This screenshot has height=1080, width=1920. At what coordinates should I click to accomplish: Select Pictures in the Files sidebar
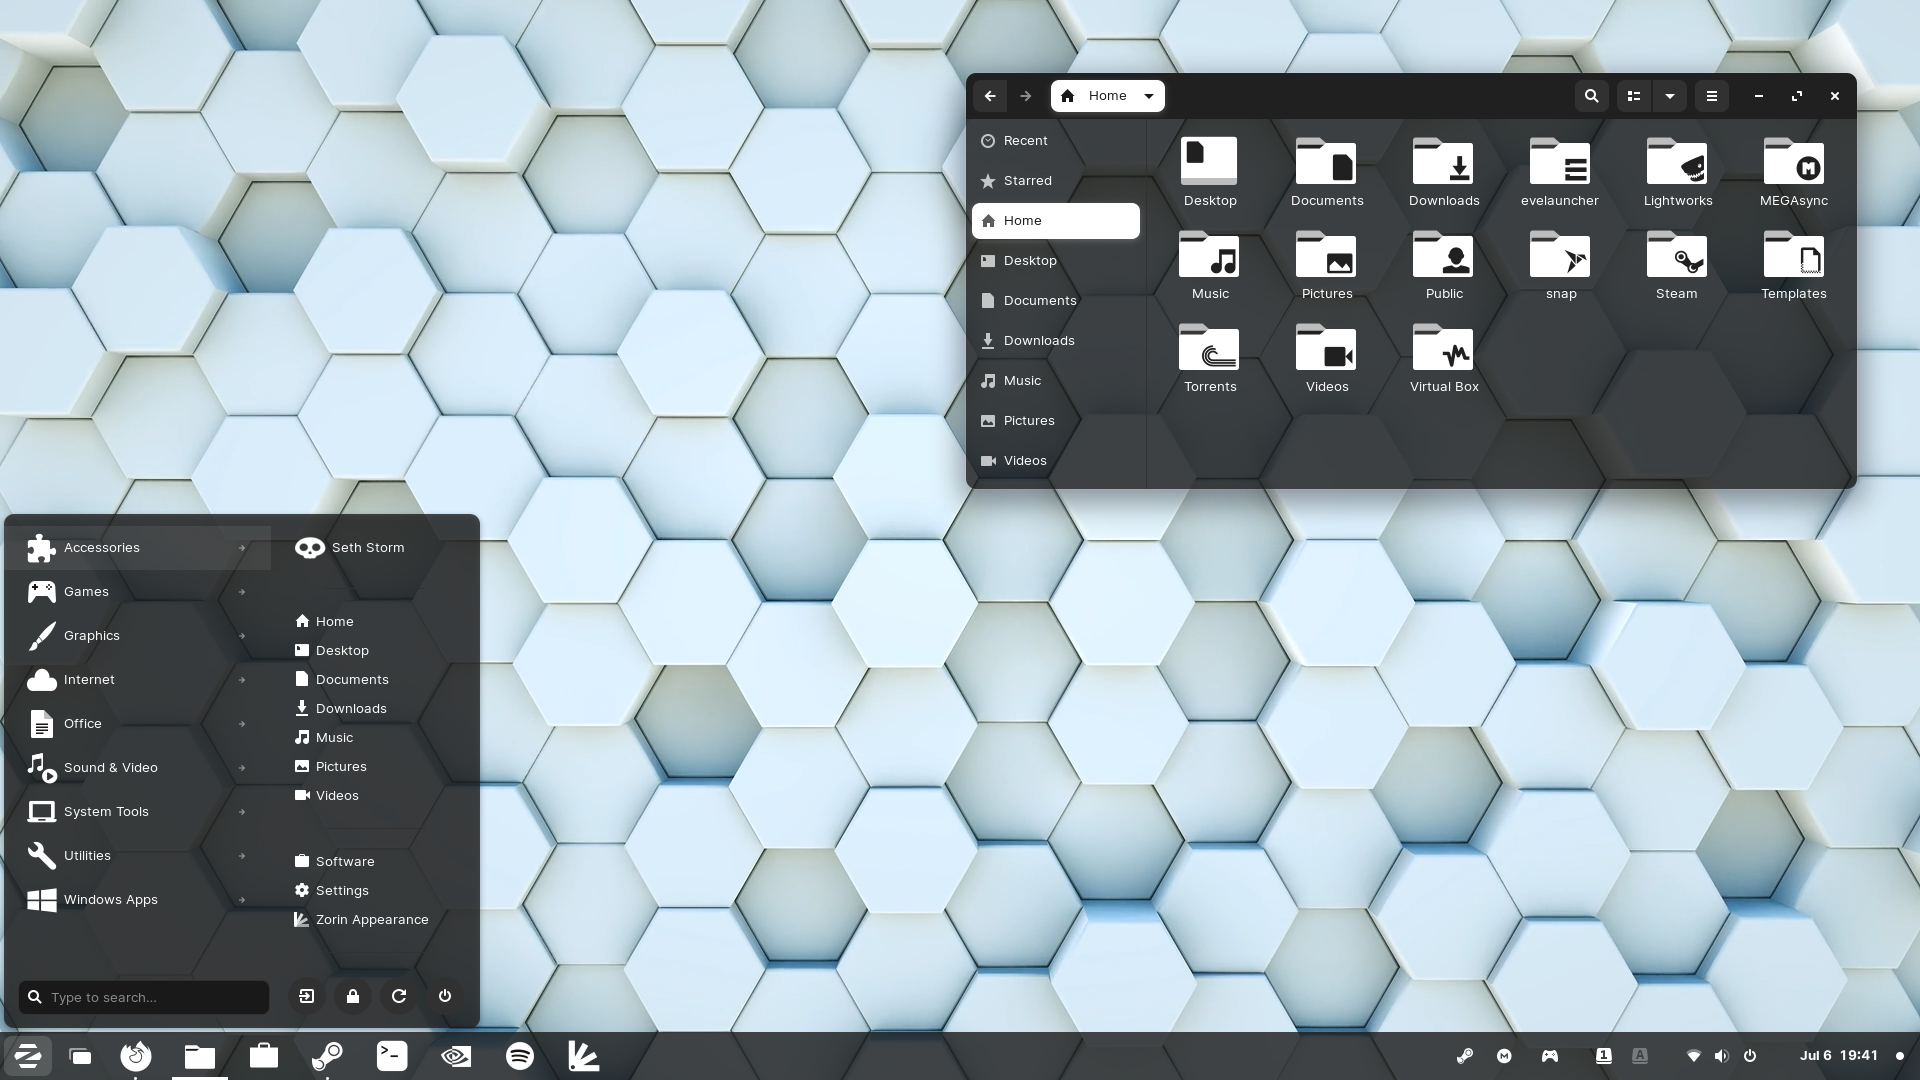[x=1056, y=421]
